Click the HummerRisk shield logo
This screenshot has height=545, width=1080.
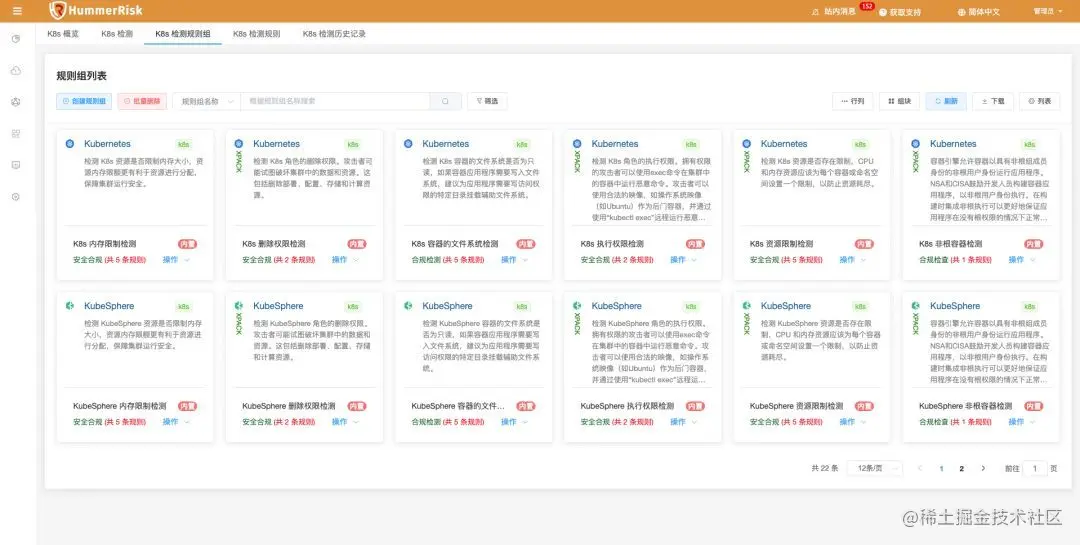[59, 10]
